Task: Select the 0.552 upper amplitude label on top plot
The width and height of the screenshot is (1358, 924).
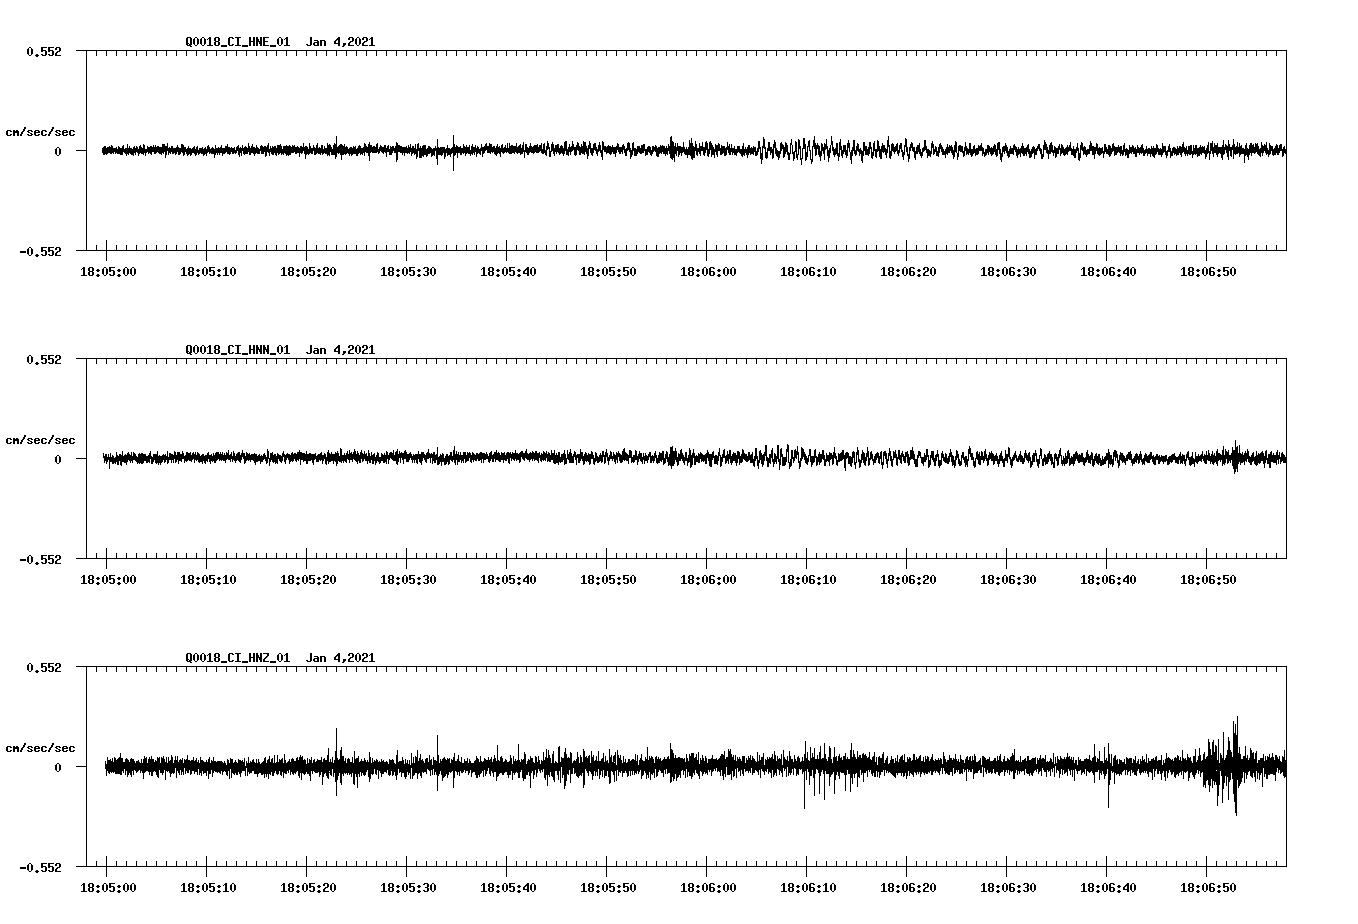Action: [x=46, y=51]
